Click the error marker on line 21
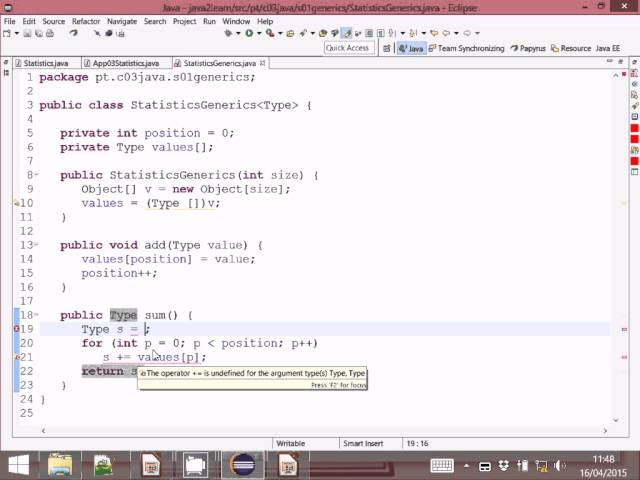This screenshot has width=640, height=480. coord(16,357)
